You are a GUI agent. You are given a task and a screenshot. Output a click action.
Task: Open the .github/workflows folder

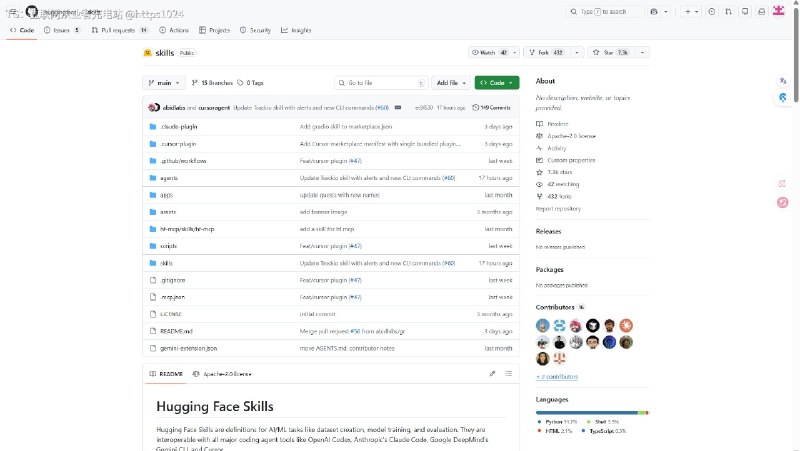pyautogui.click(x=183, y=161)
